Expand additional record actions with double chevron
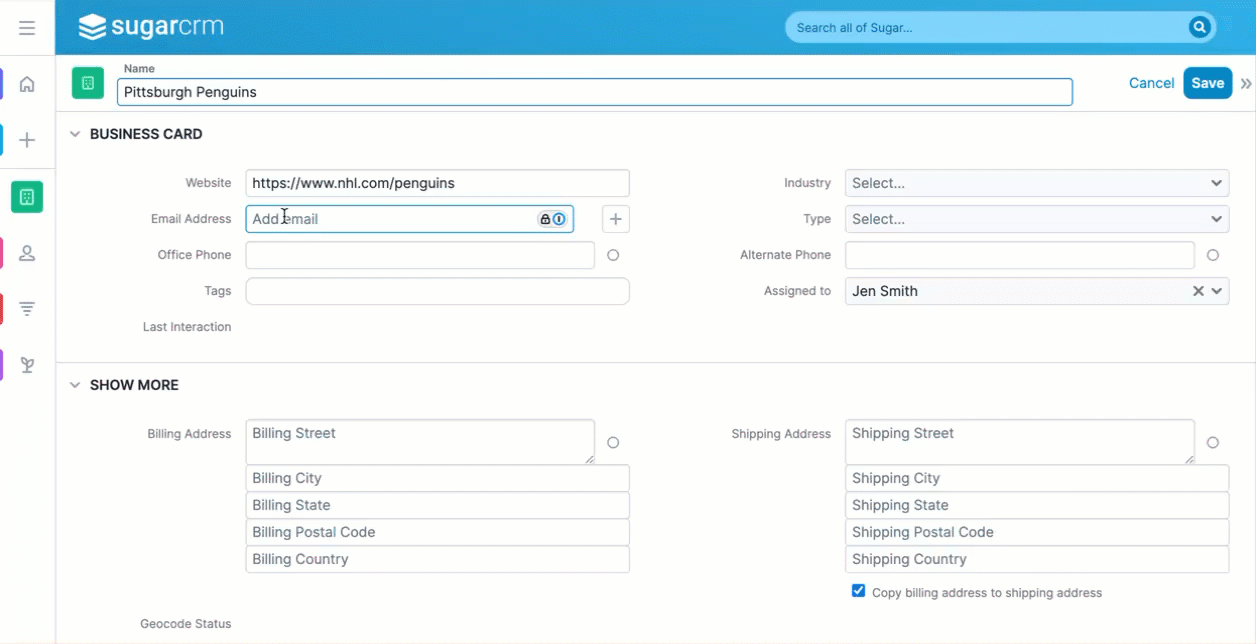This screenshot has width=1256, height=644. 1245,83
